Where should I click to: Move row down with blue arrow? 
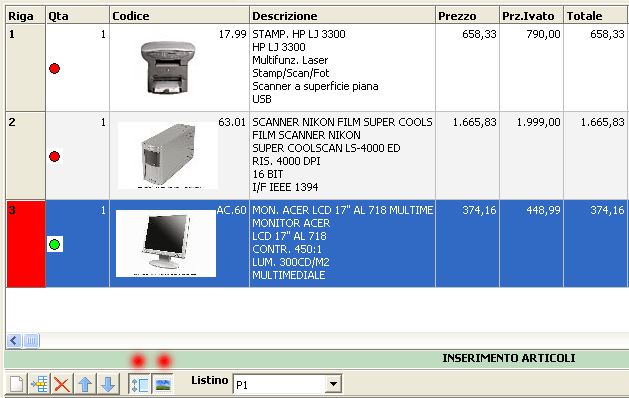(x=108, y=384)
